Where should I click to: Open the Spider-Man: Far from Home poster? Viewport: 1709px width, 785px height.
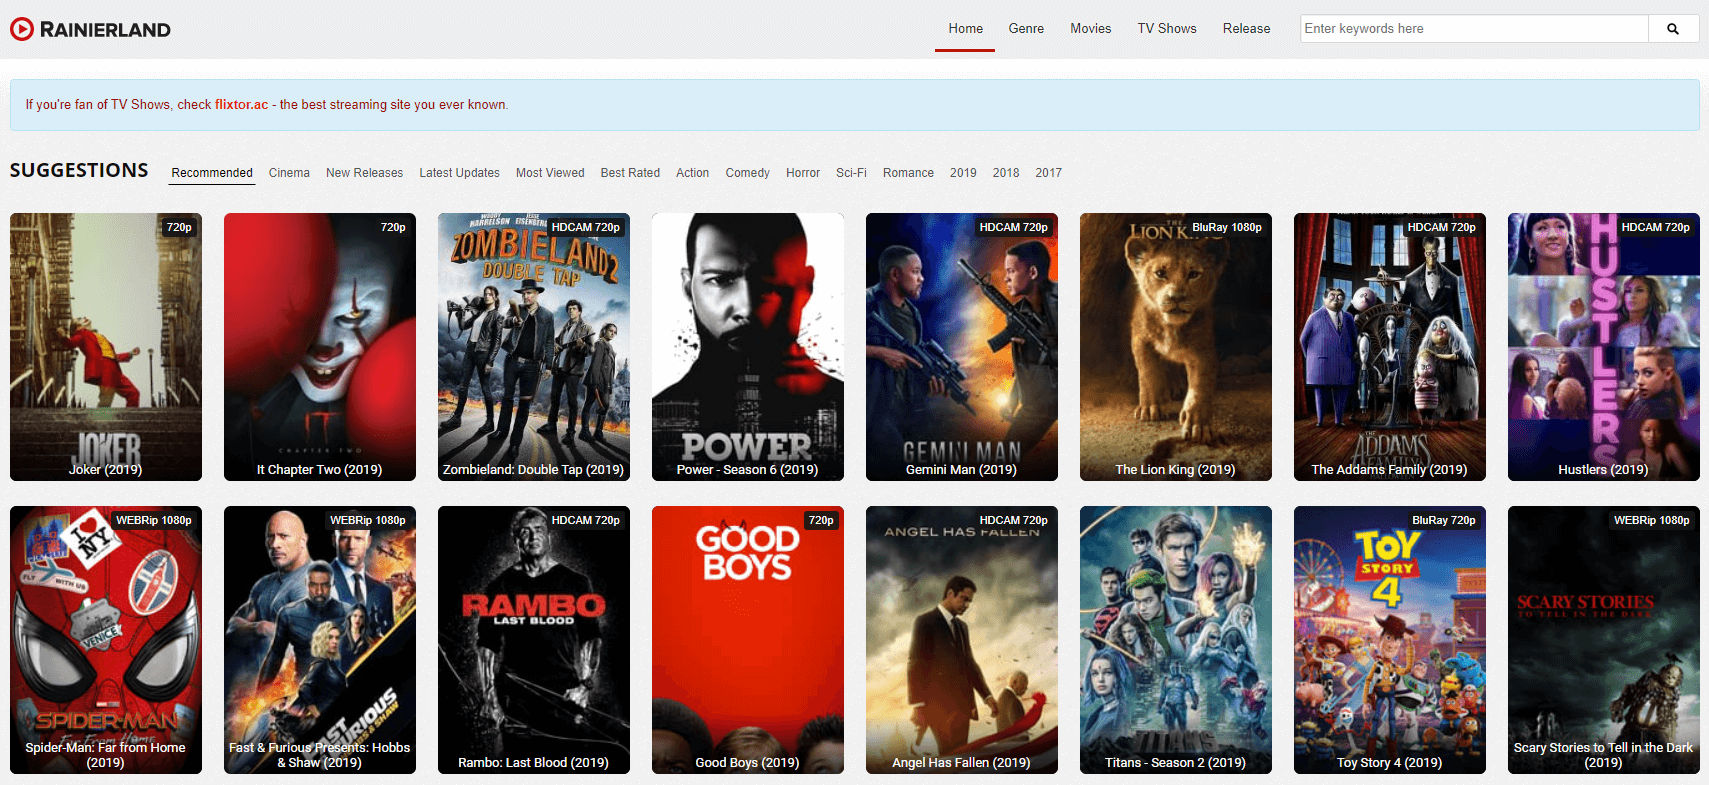pyautogui.click(x=106, y=640)
